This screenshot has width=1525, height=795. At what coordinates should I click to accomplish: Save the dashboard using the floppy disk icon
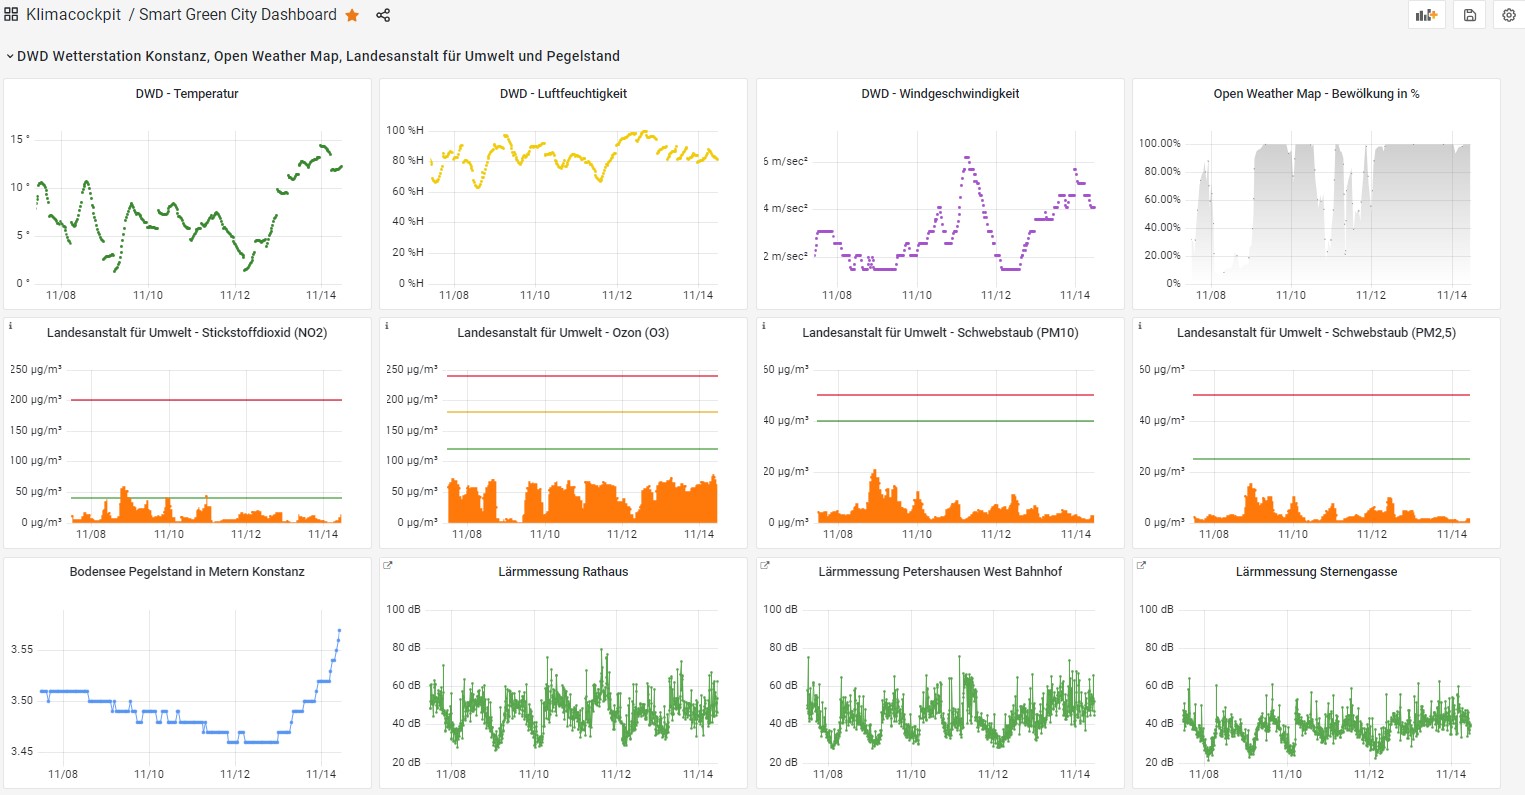pyautogui.click(x=1469, y=15)
